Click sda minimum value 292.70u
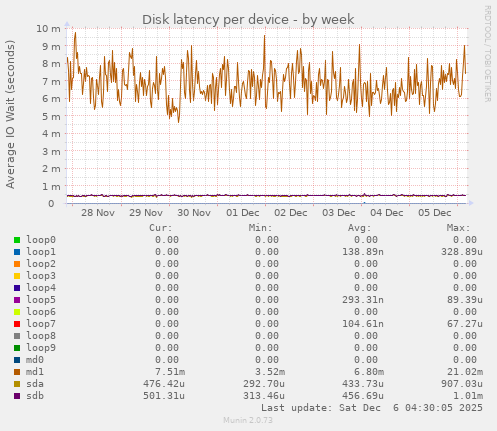Image resolution: width=497 pixels, height=431 pixels. click(x=264, y=384)
